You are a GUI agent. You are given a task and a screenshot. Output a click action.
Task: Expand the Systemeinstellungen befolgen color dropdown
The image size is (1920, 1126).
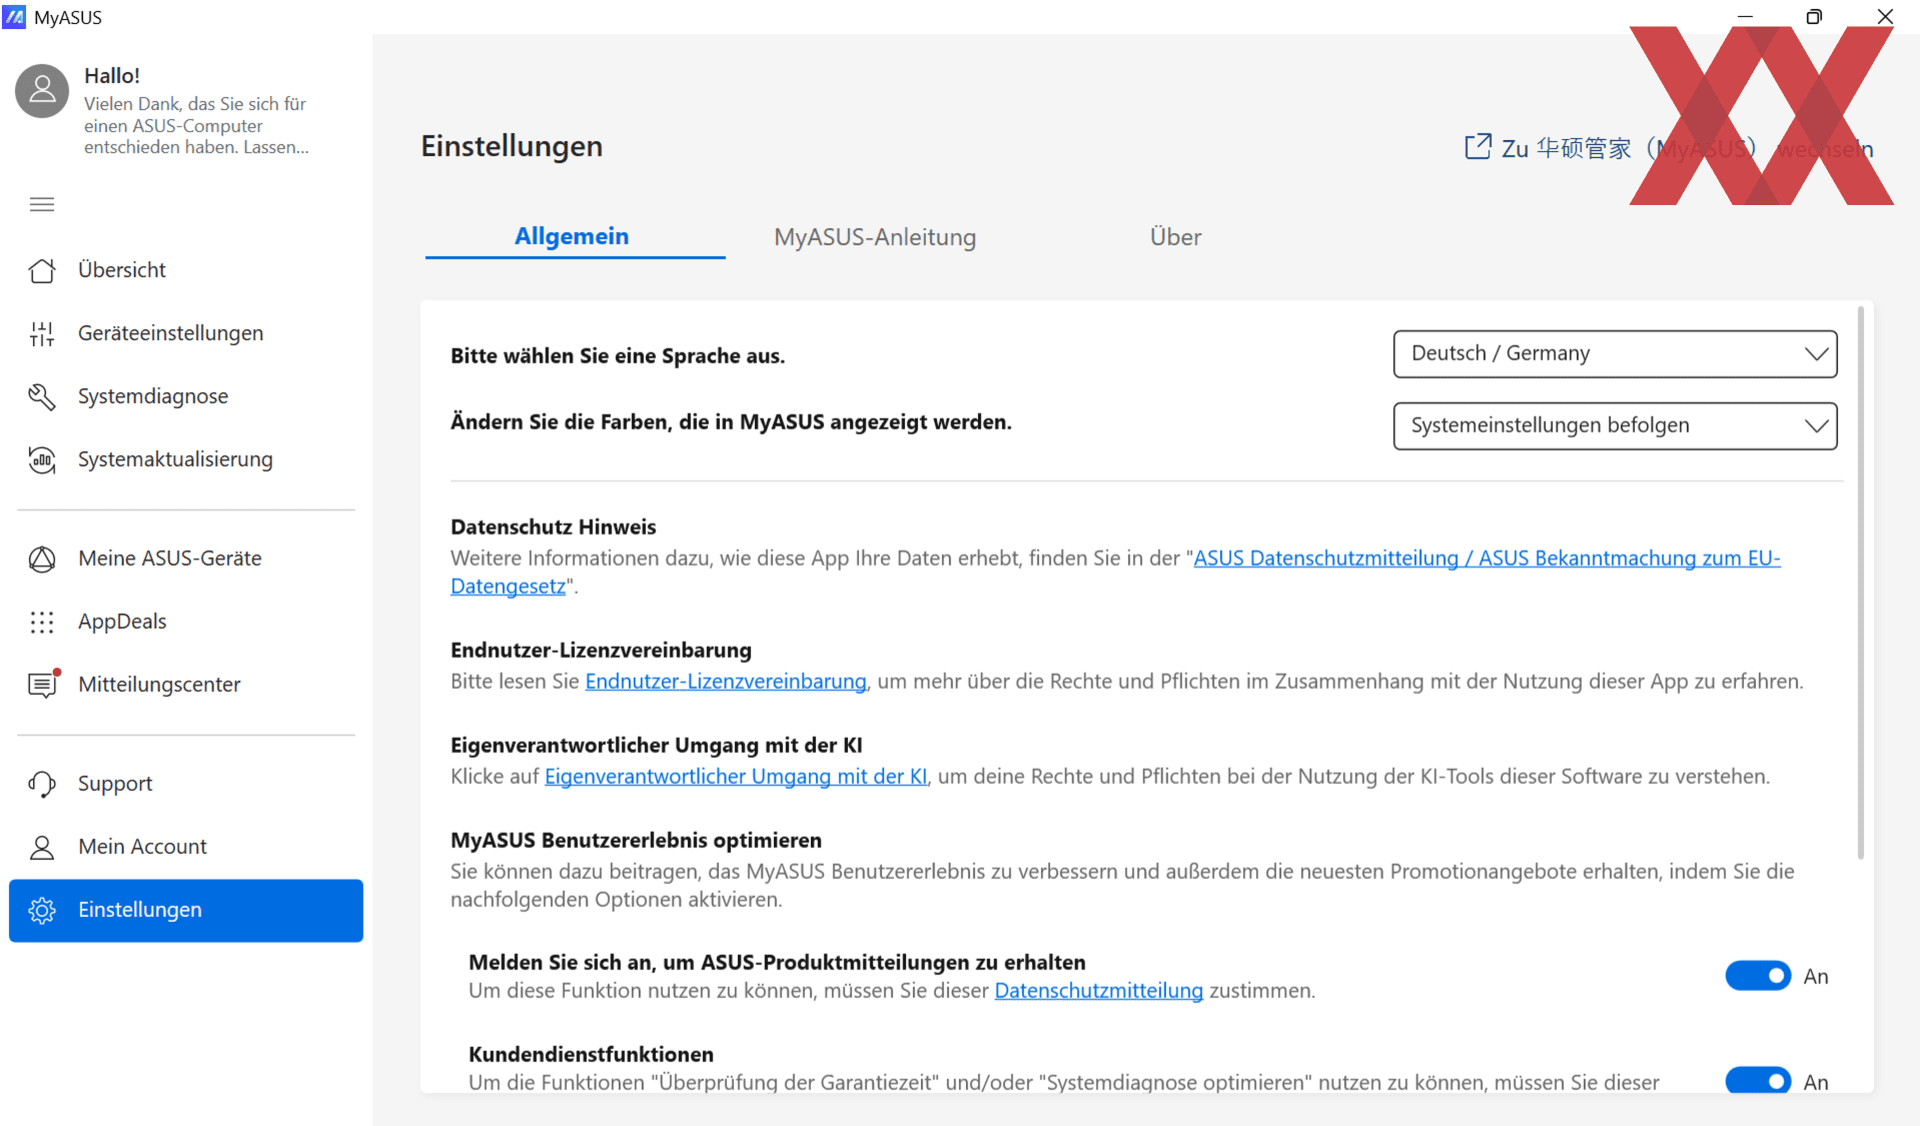tap(1614, 426)
